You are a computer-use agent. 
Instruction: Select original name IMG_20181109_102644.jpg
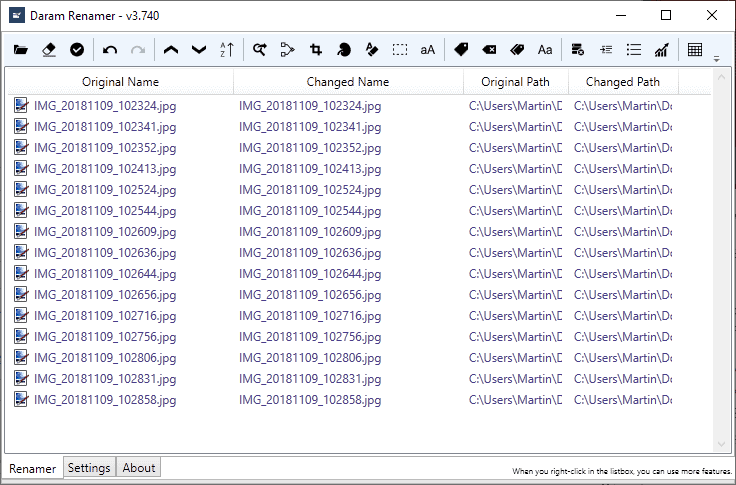click(105, 274)
